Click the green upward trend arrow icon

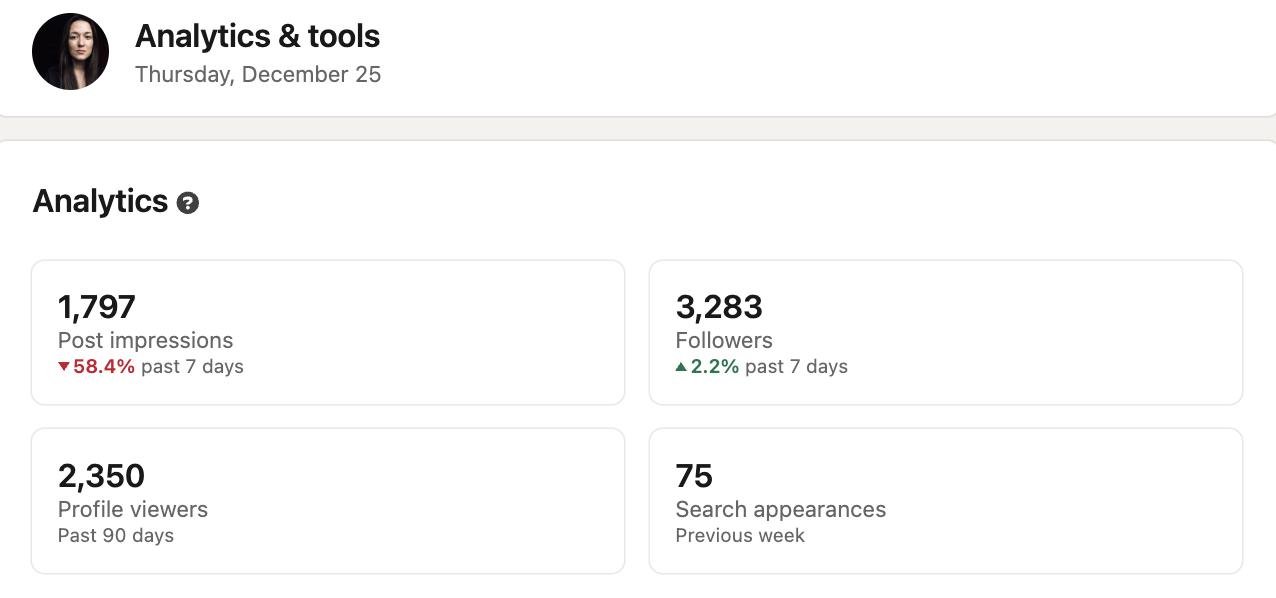pos(681,367)
